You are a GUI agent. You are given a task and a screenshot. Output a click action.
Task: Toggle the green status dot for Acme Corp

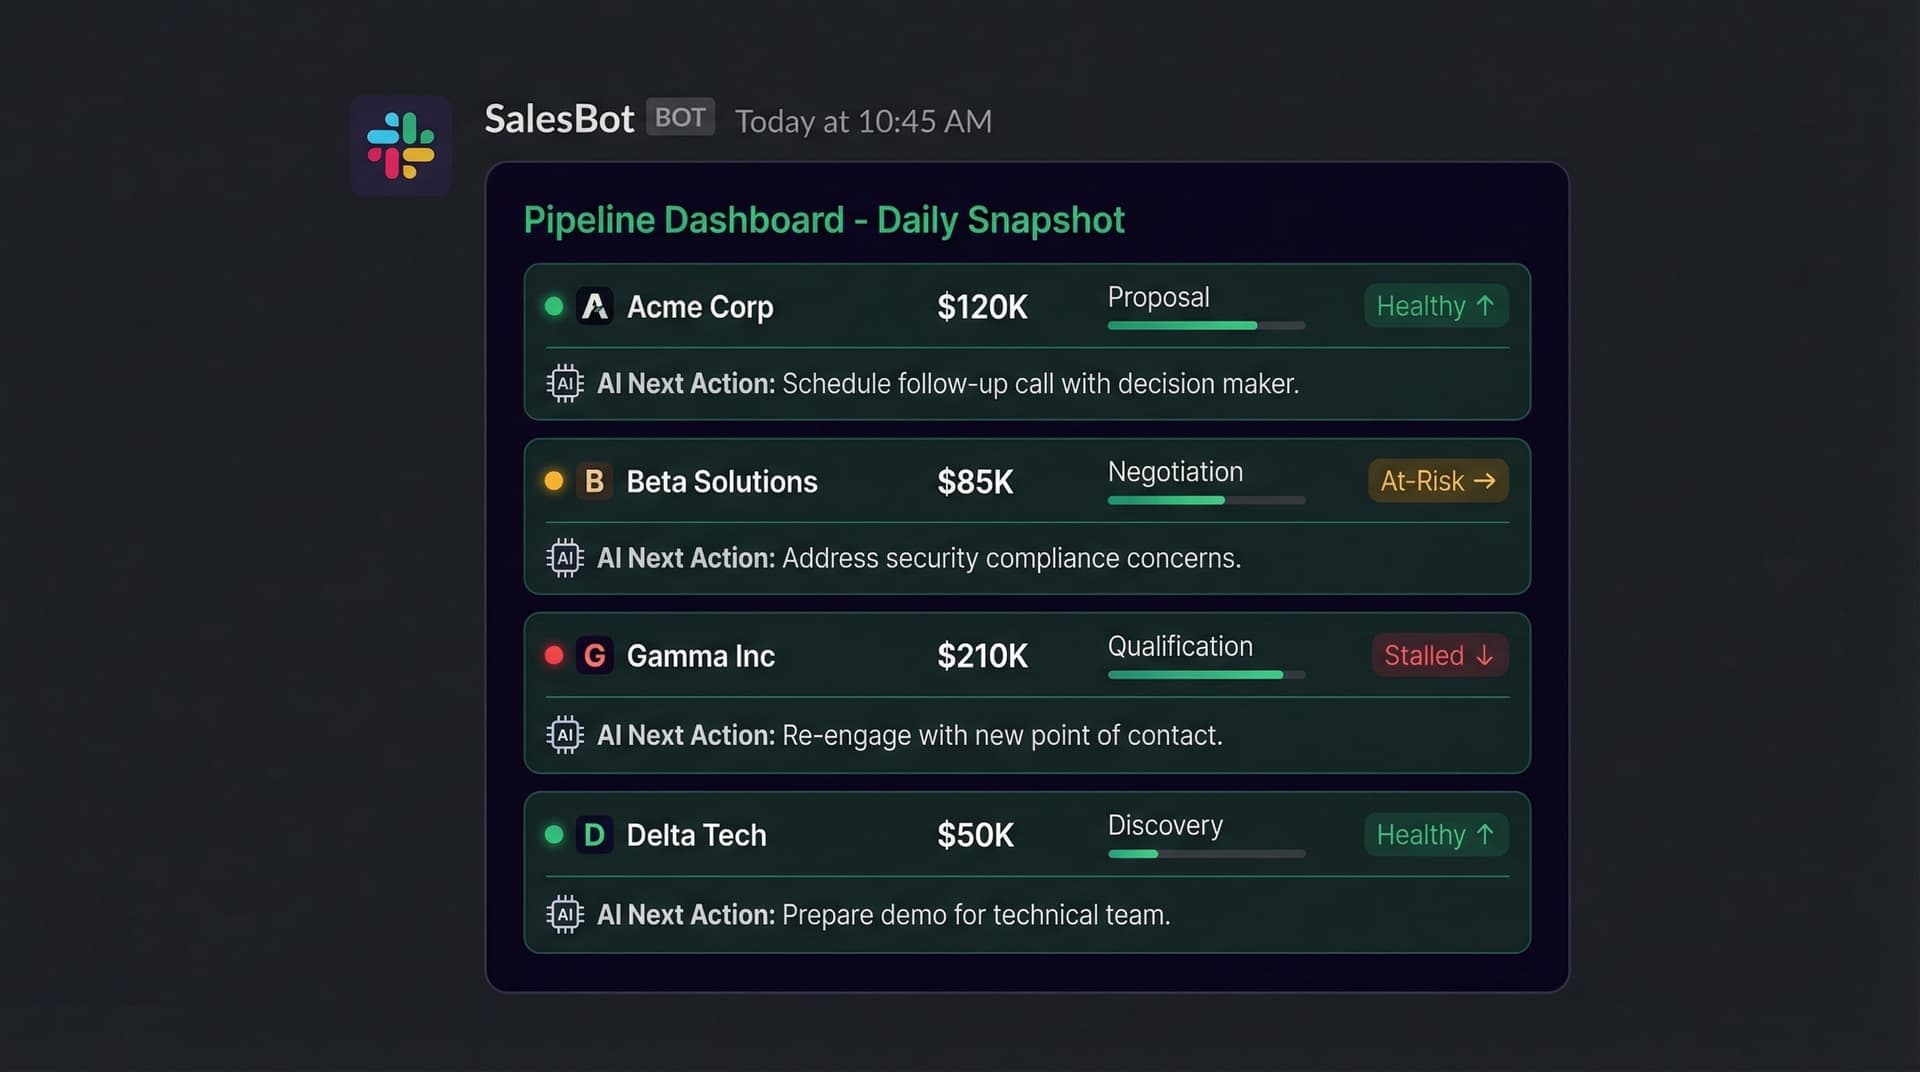tap(554, 307)
